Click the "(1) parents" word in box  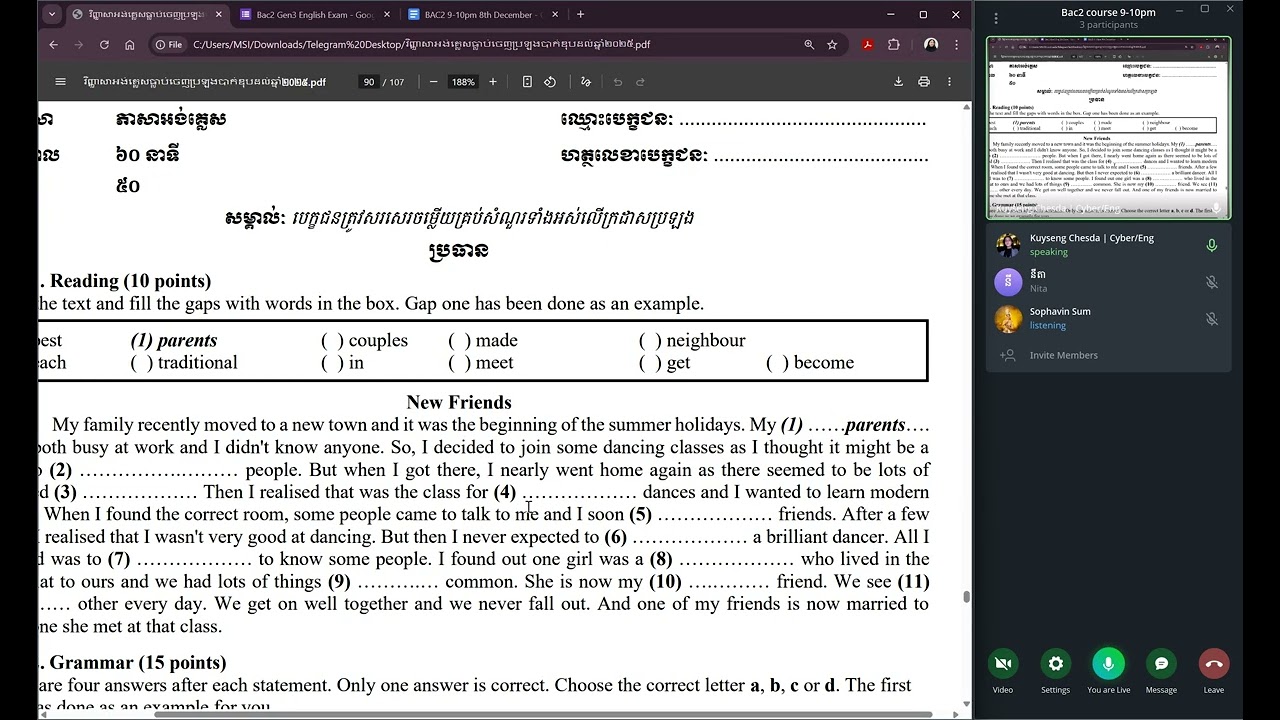click(x=174, y=340)
